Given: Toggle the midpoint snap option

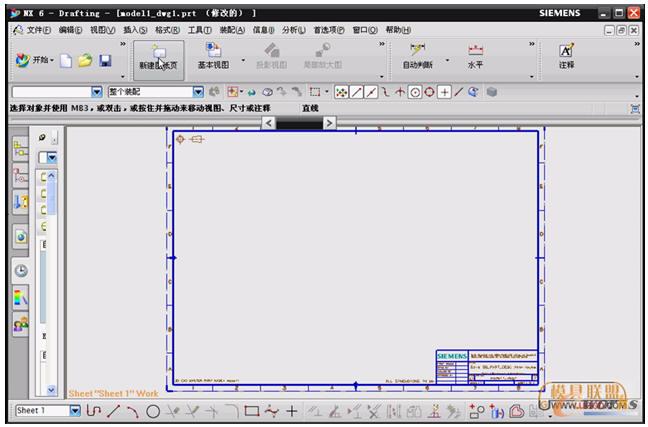Looking at the screenshot, I should tap(370, 92).
